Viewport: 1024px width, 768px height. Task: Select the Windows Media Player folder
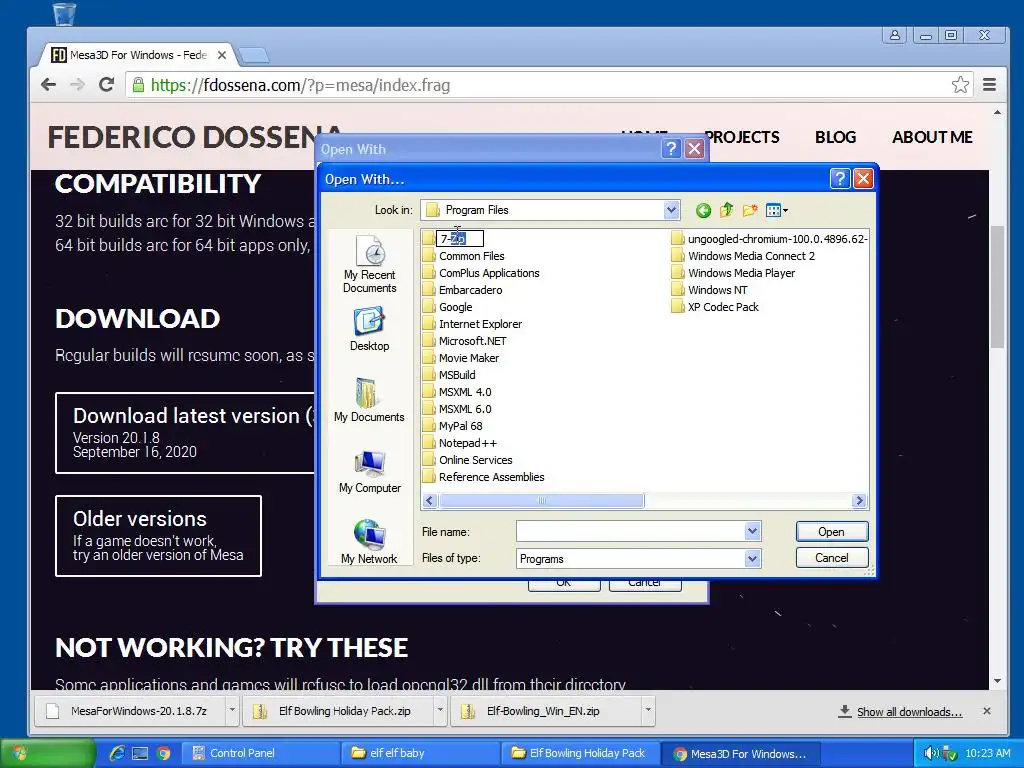pos(733,273)
